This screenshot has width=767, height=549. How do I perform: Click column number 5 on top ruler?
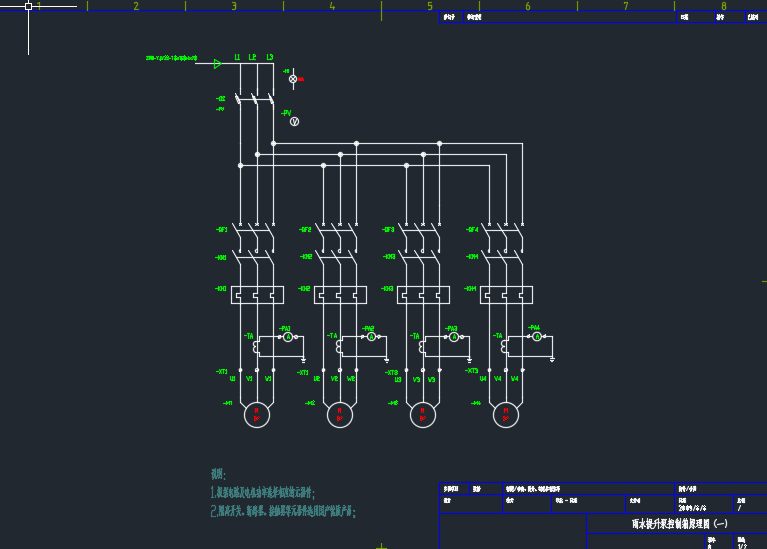(430, 6)
